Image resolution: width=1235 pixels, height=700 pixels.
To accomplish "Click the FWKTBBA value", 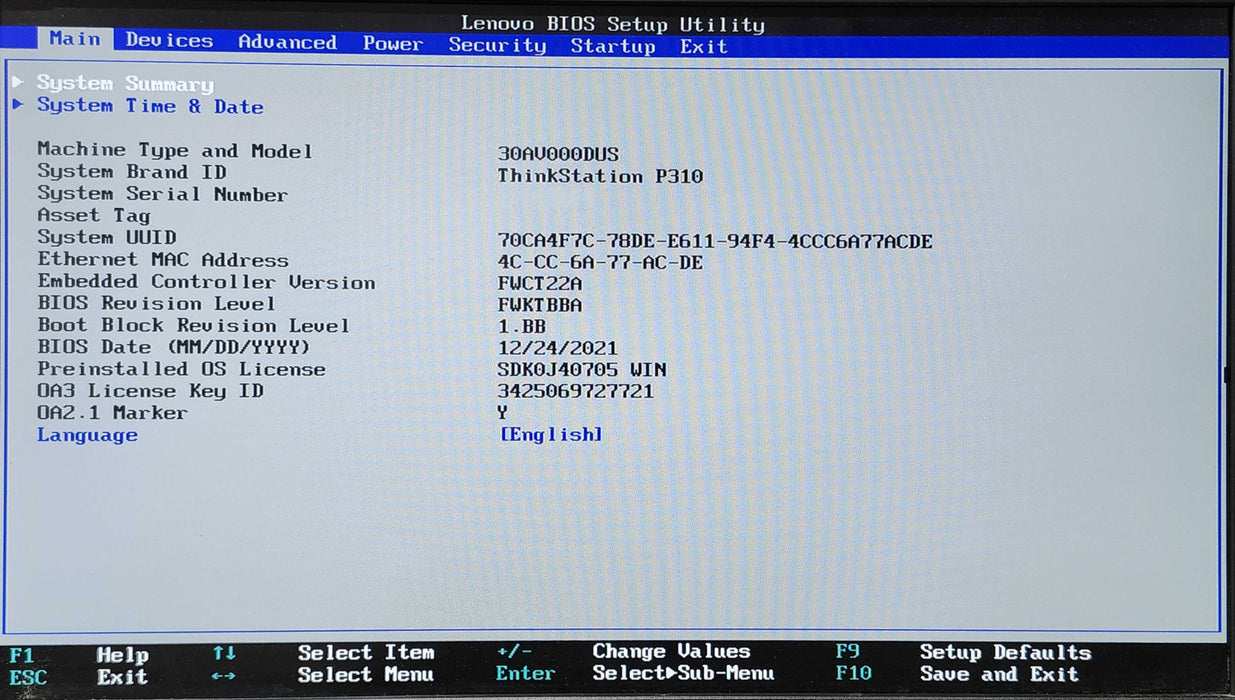I will (x=540, y=305).
